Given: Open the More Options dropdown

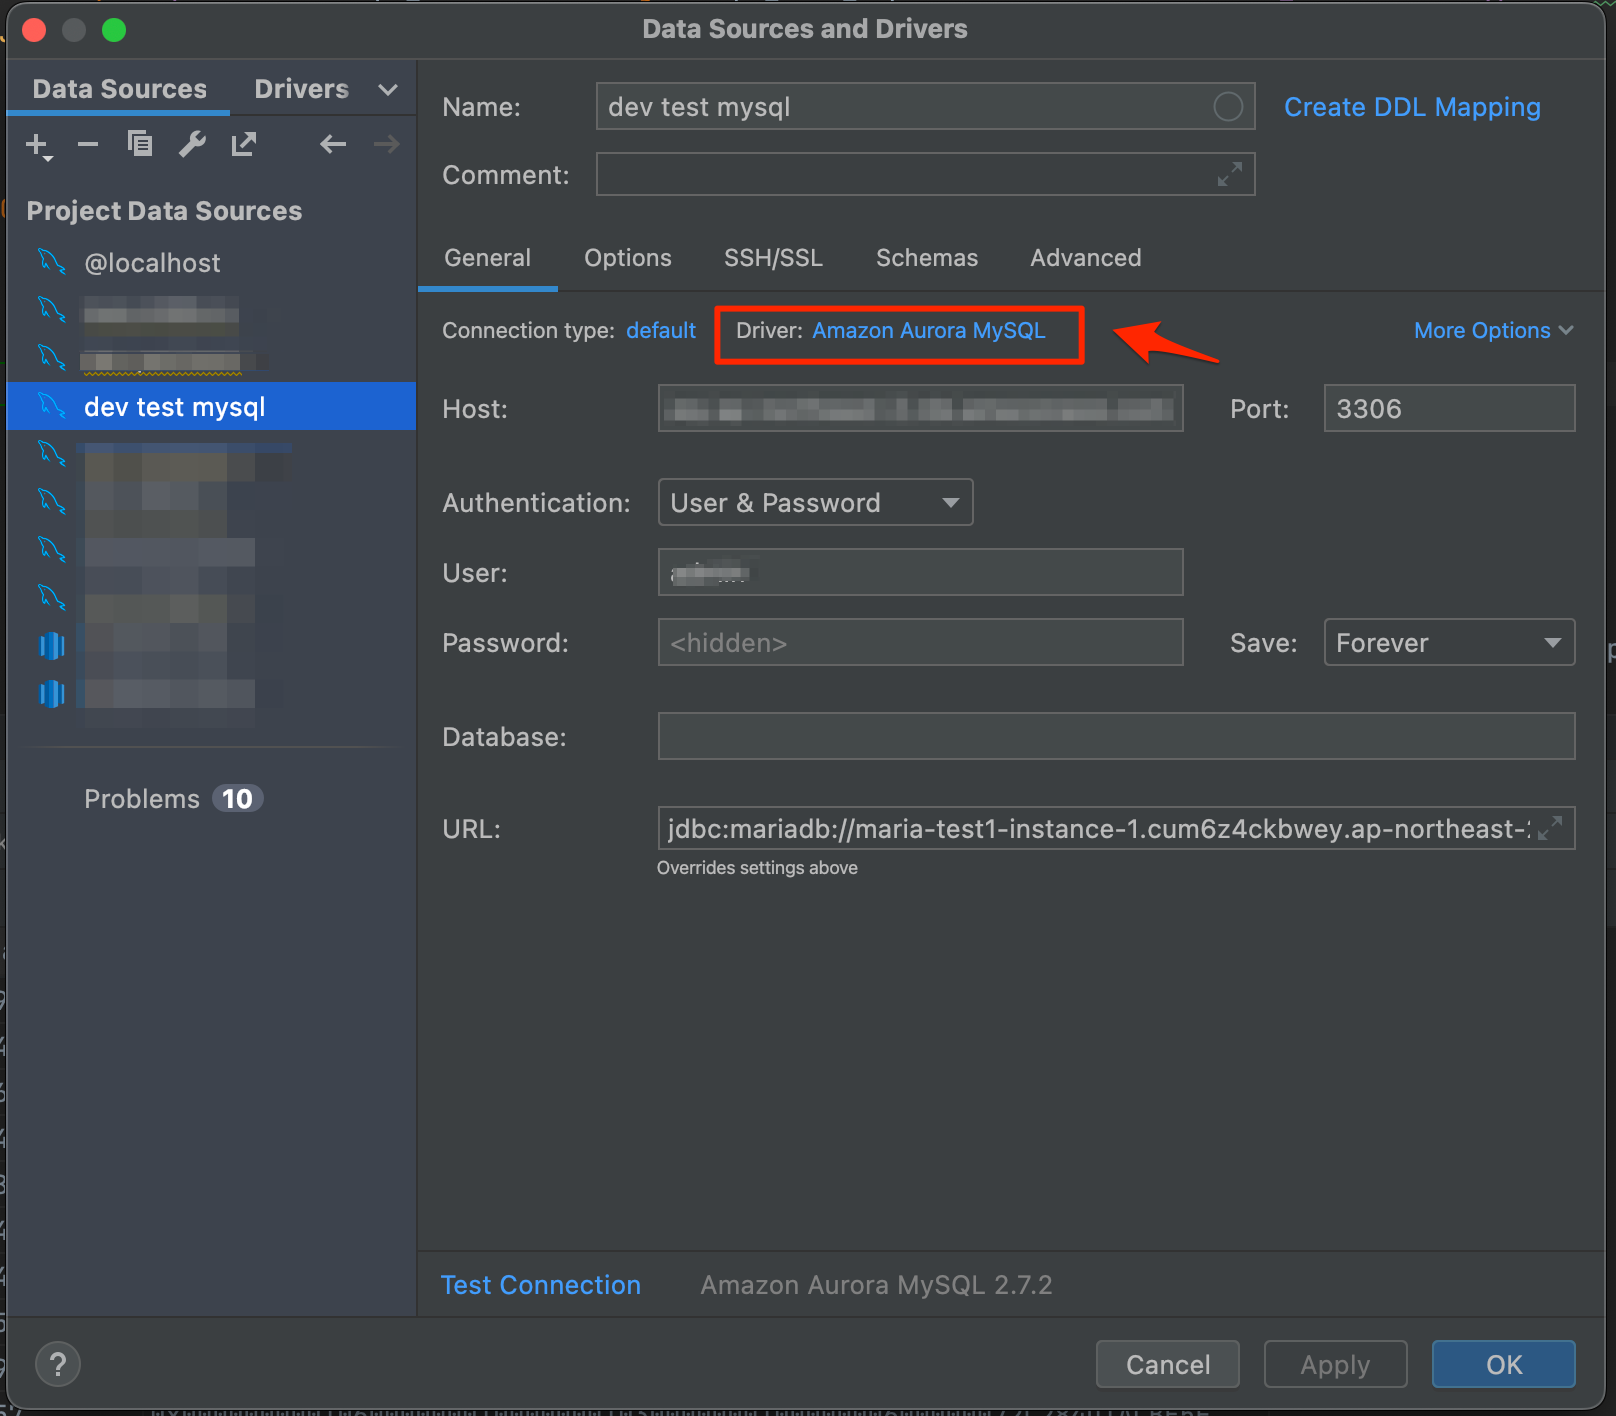Looking at the screenshot, I should tap(1494, 330).
